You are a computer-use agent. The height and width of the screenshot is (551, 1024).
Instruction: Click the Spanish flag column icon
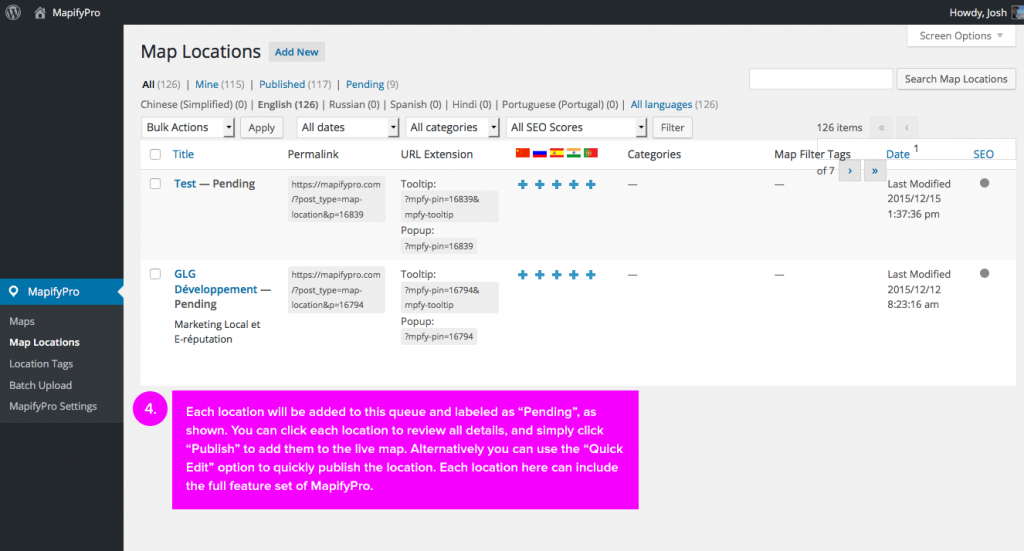click(556, 153)
